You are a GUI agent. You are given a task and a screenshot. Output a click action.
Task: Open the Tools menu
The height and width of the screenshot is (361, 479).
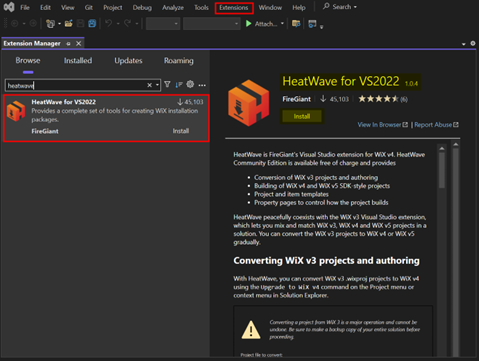[201, 7]
